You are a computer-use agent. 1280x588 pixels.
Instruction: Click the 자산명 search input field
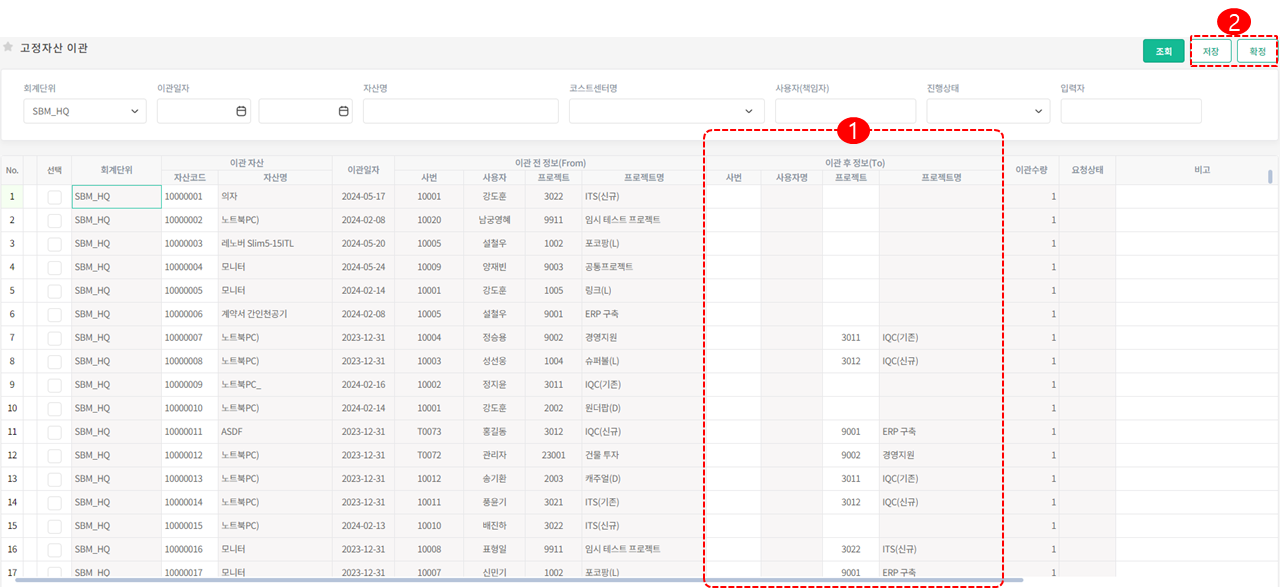coord(459,111)
